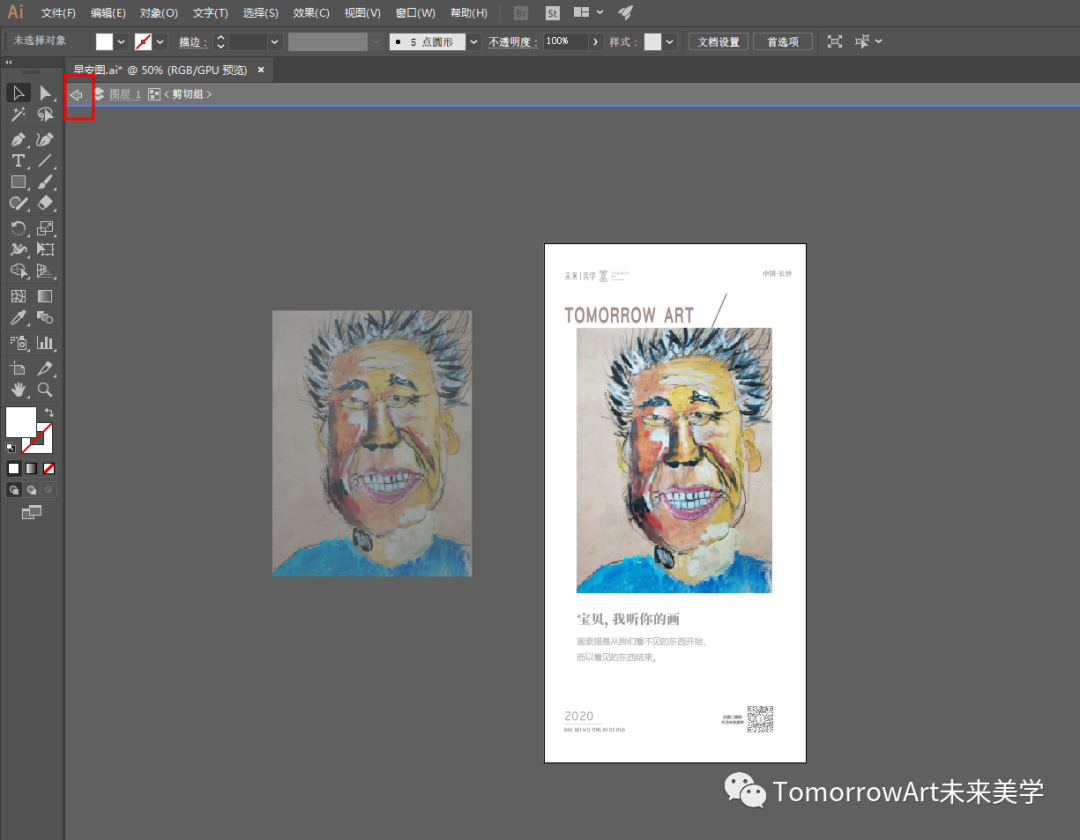Open the 样式 graphic style dropdown
Screen dimensions: 1080x840
[x=669, y=41]
